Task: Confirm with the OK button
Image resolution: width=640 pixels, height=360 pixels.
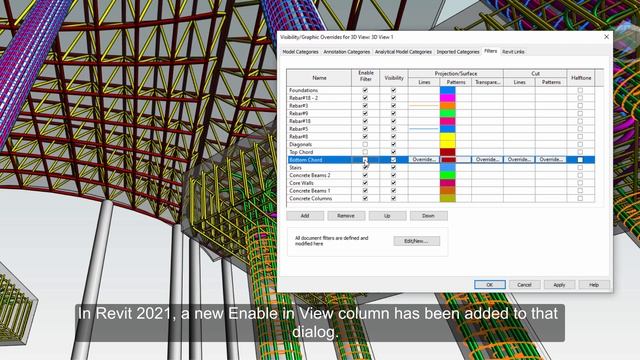Action: click(x=490, y=285)
